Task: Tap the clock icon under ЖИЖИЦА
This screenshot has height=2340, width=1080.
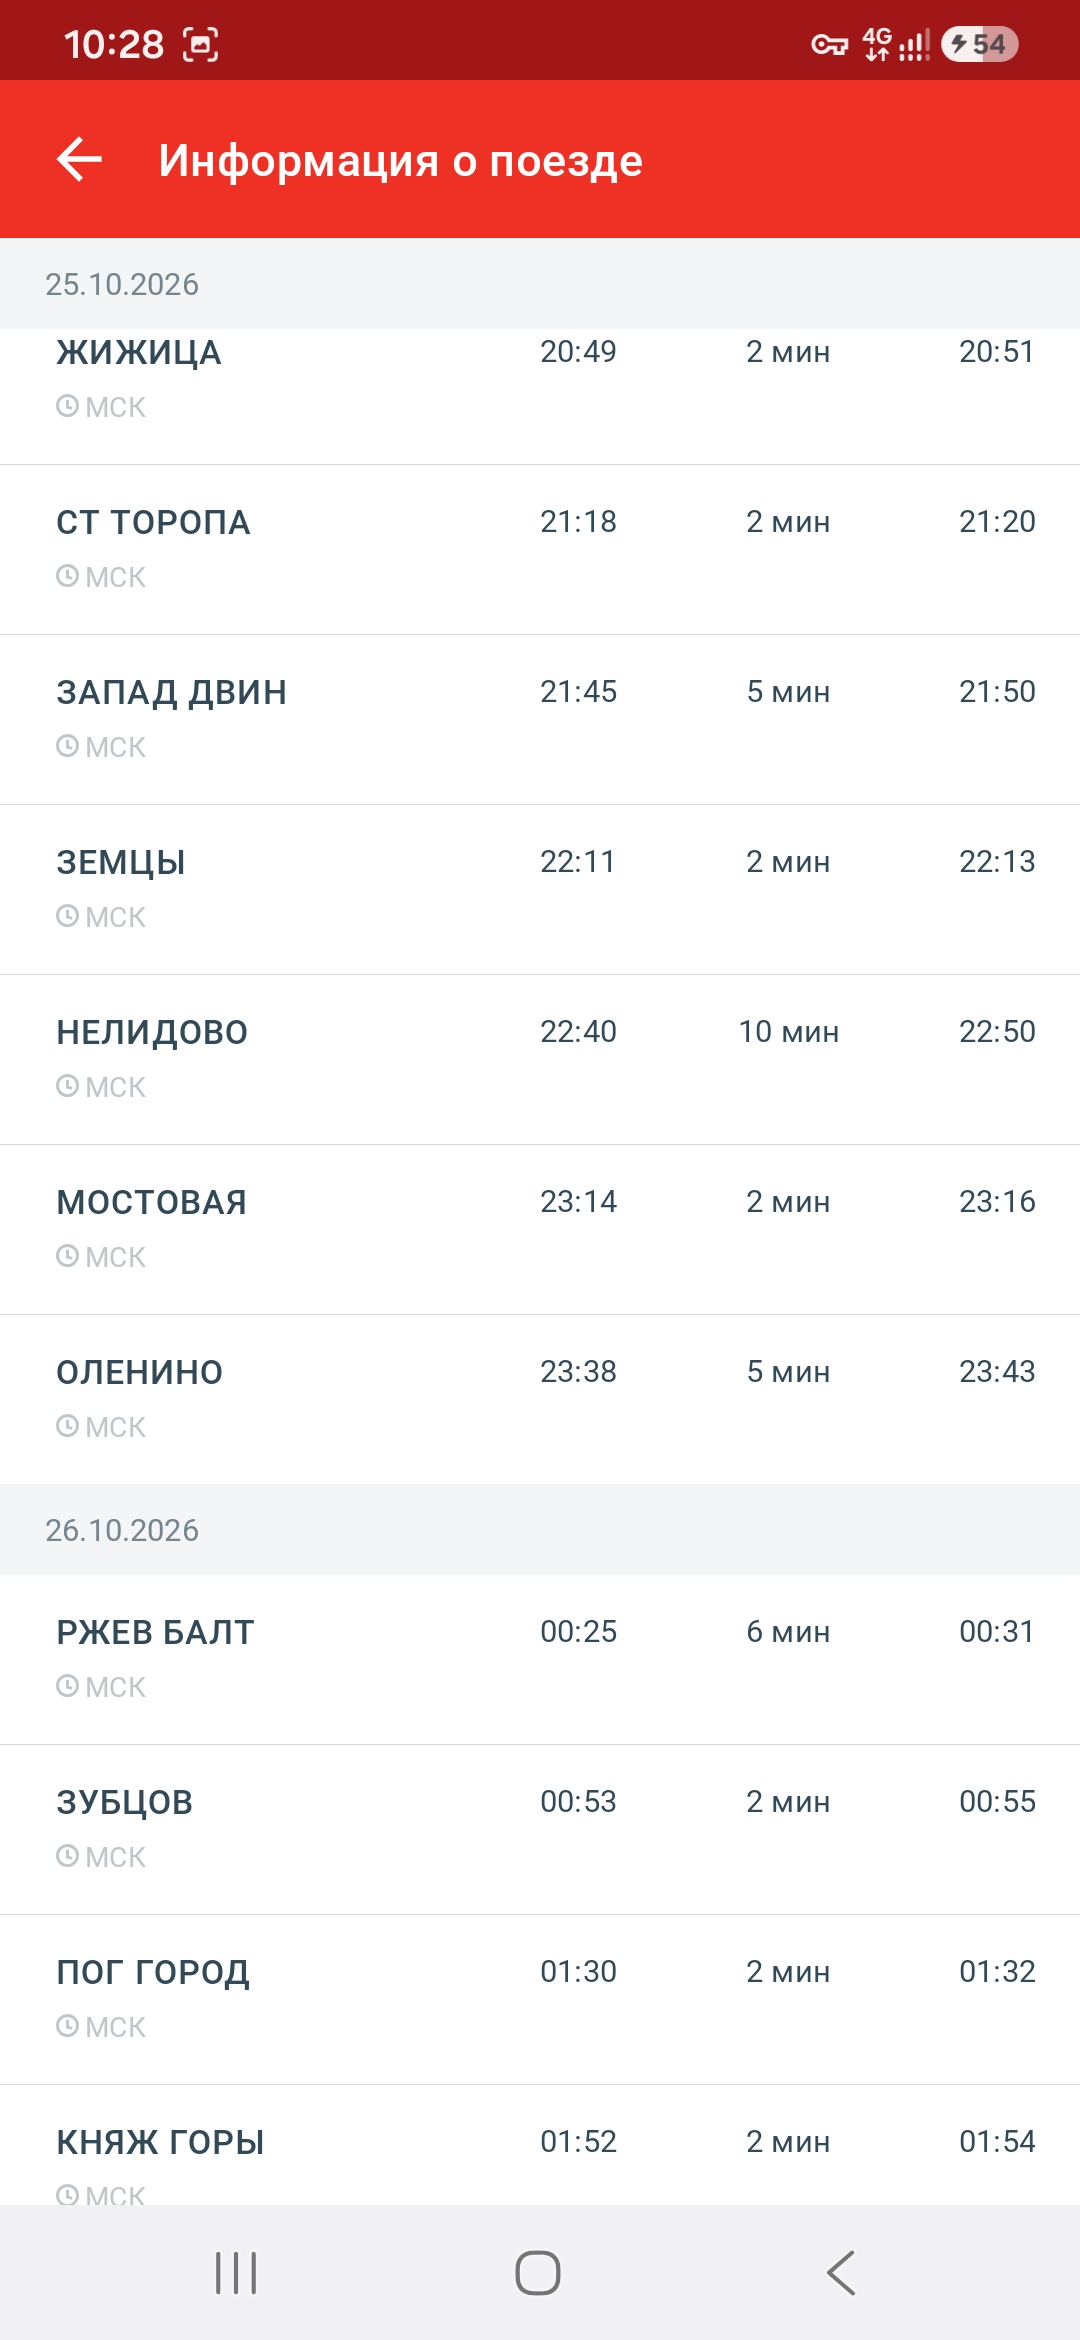Action: pyautogui.click(x=67, y=406)
